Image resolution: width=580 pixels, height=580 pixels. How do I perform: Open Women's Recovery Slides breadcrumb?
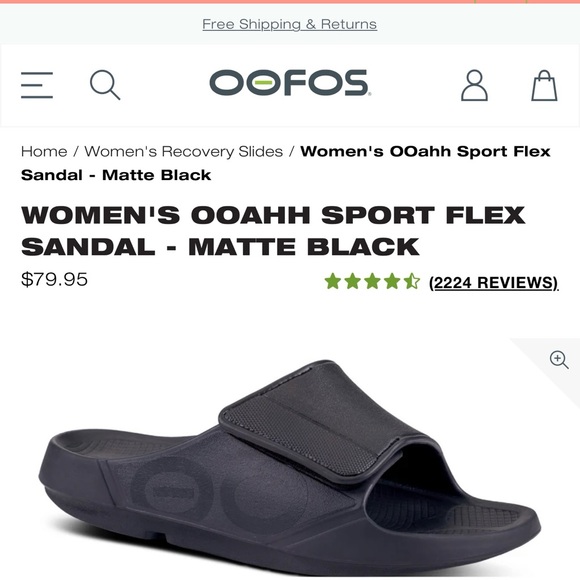183,152
